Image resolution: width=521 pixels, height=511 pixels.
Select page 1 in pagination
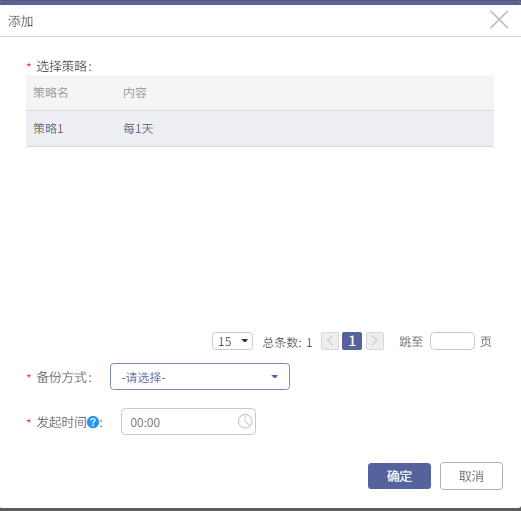(352, 341)
